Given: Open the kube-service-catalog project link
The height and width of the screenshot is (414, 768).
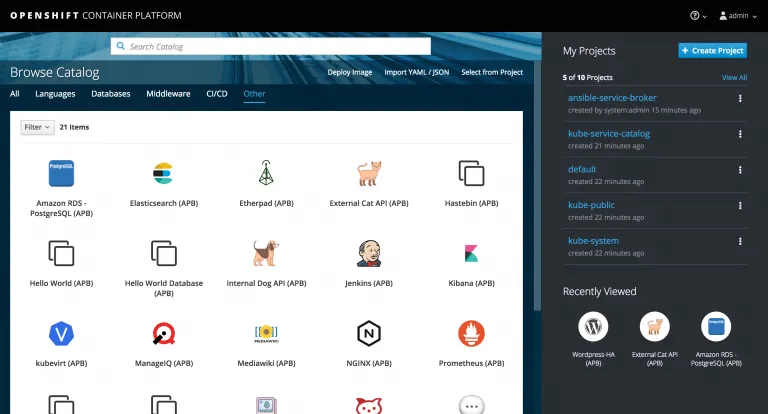Looking at the screenshot, I should tap(609, 133).
